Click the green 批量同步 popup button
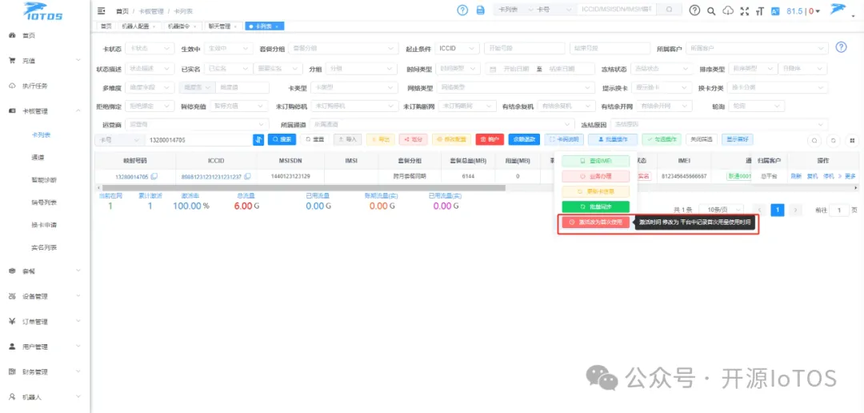This screenshot has width=864, height=413. tap(595, 207)
